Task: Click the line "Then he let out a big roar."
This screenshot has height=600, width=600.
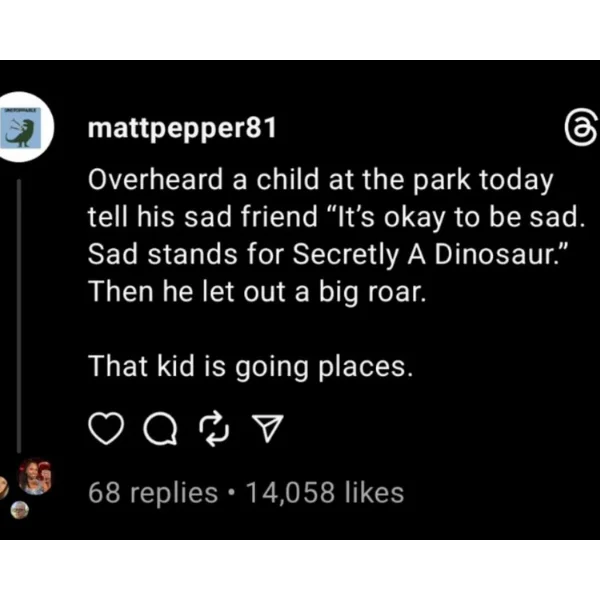Action: click(x=257, y=292)
